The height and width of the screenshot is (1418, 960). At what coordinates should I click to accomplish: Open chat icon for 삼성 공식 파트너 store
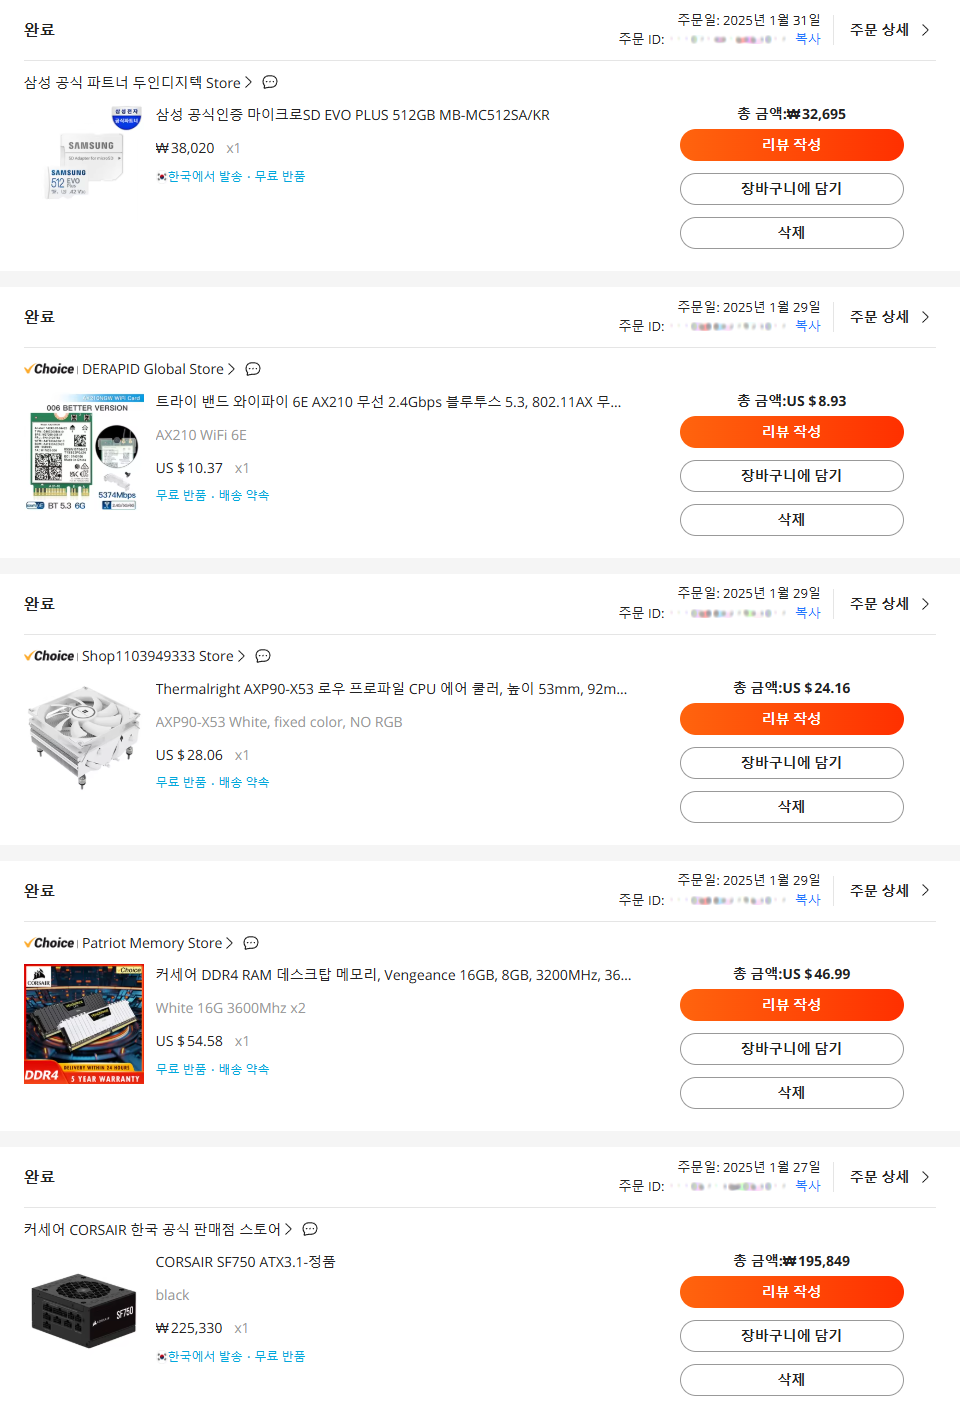click(270, 82)
